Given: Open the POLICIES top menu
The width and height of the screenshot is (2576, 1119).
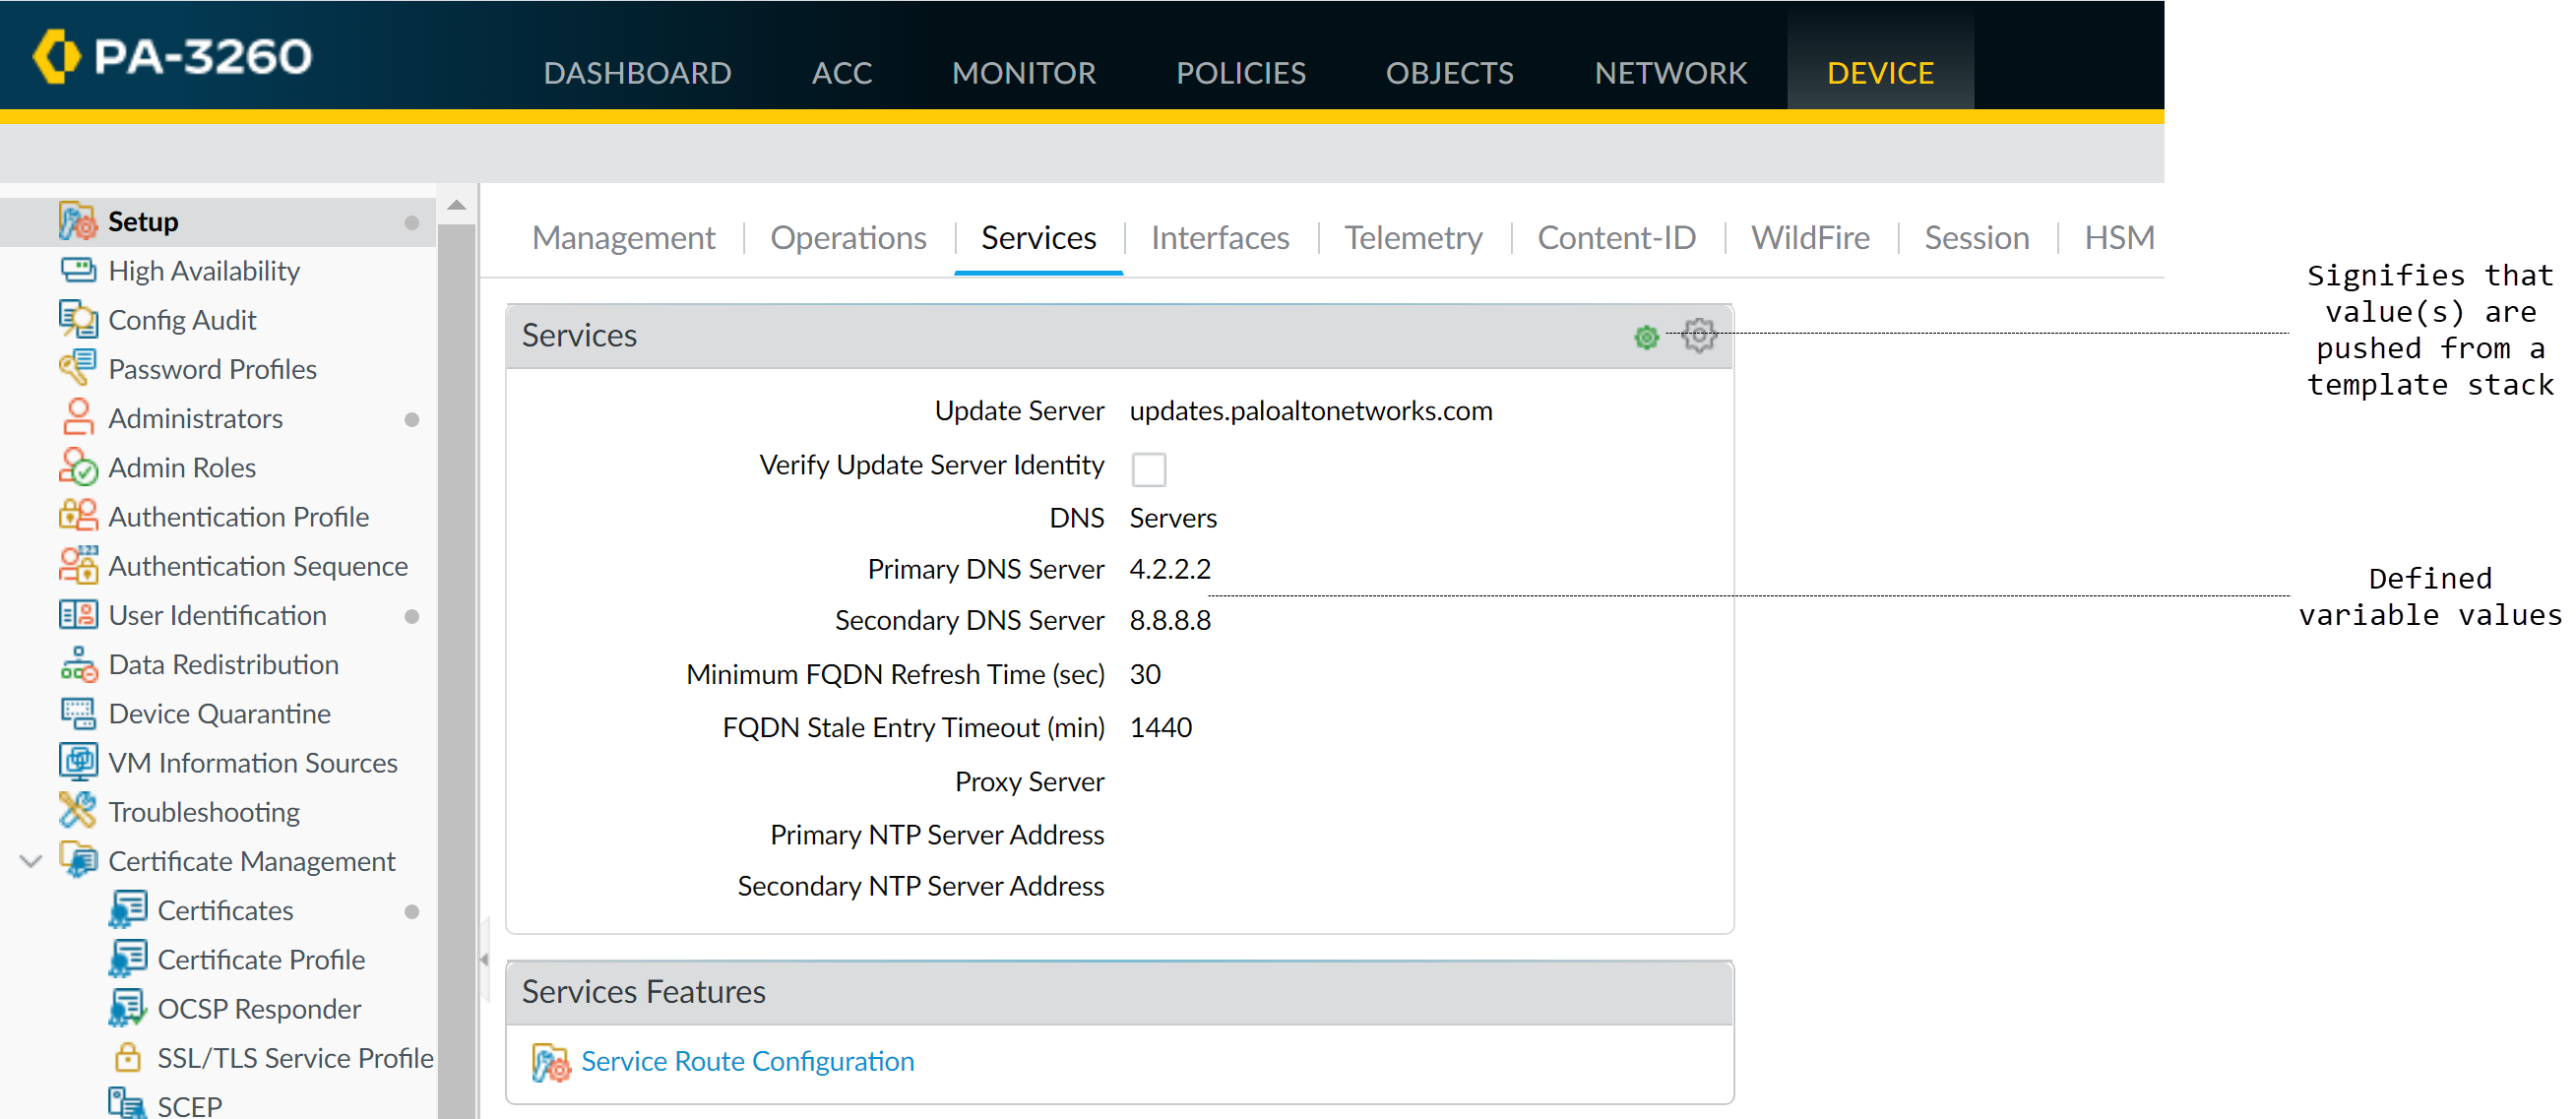Looking at the screenshot, I should click(1240, 73).
